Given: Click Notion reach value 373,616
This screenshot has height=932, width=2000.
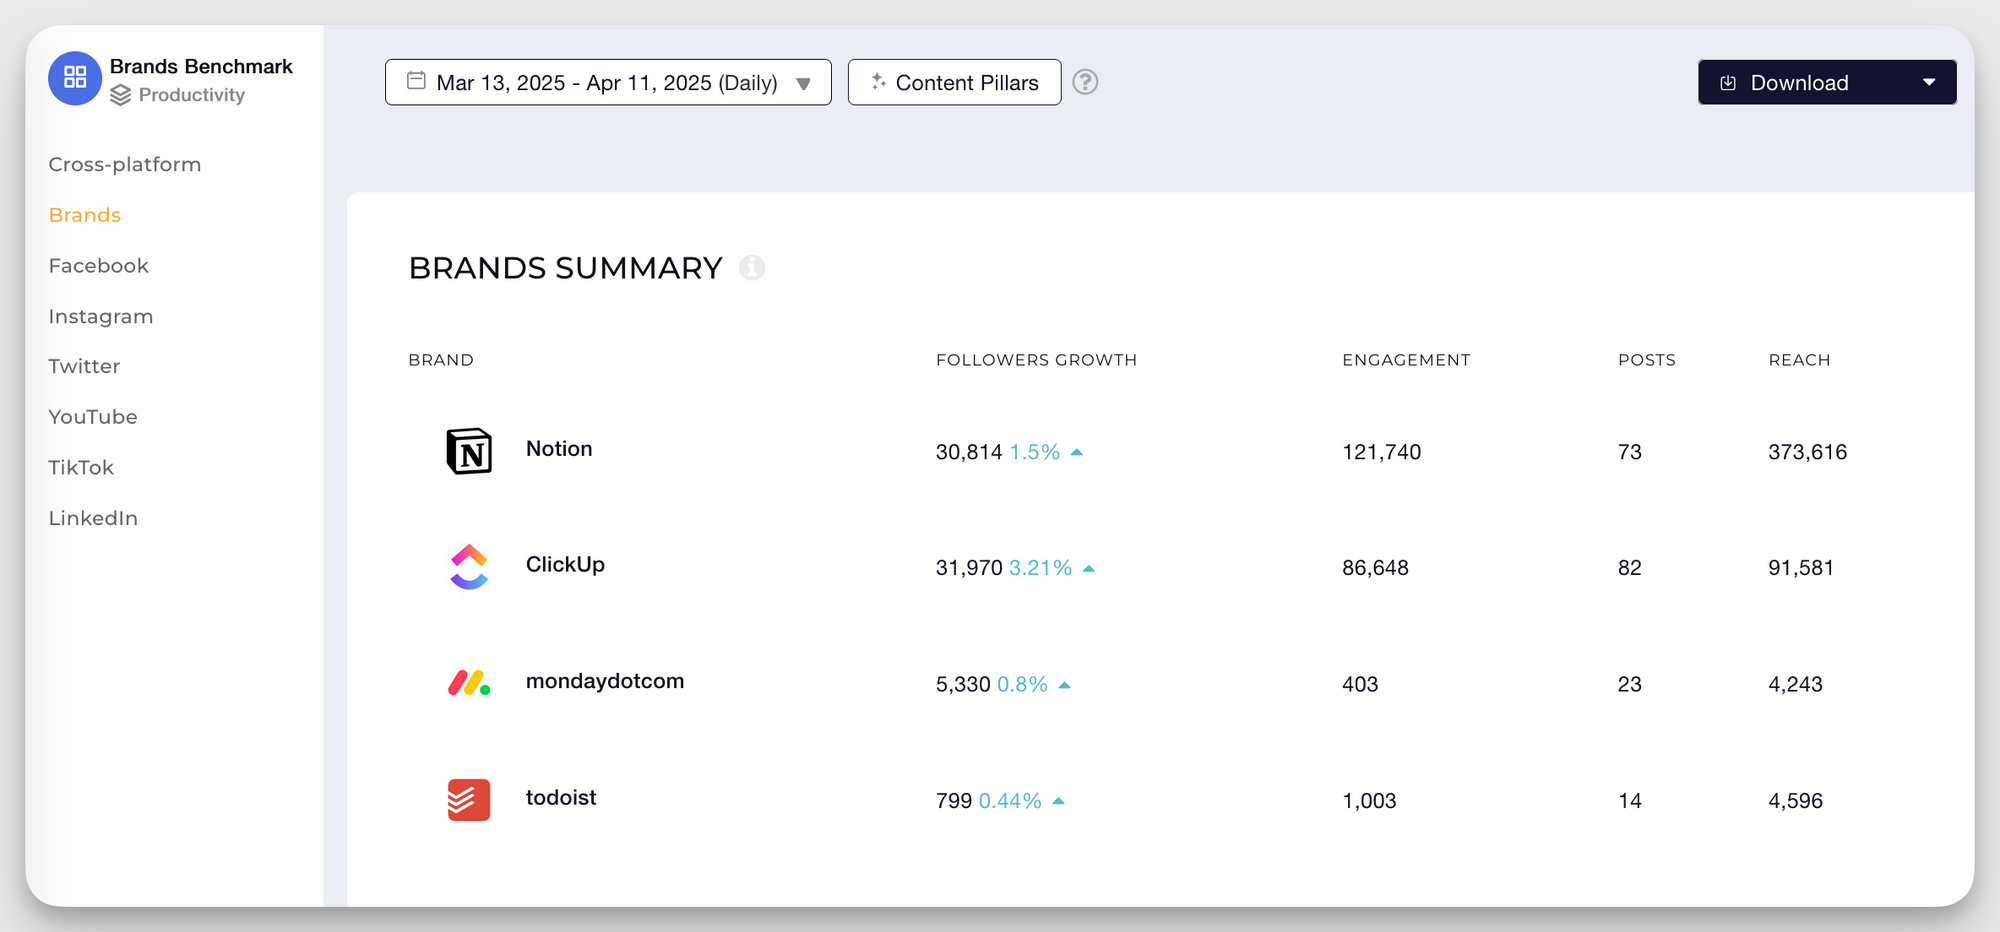Looking at the screenshot, I should (1807, 452).
